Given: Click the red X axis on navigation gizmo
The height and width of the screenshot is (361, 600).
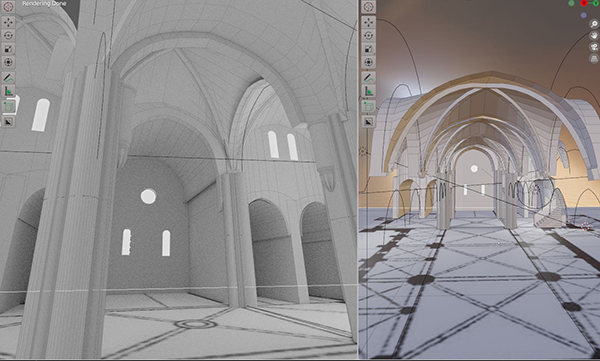Looking at the screenshot, I should (x=584, y=3).
